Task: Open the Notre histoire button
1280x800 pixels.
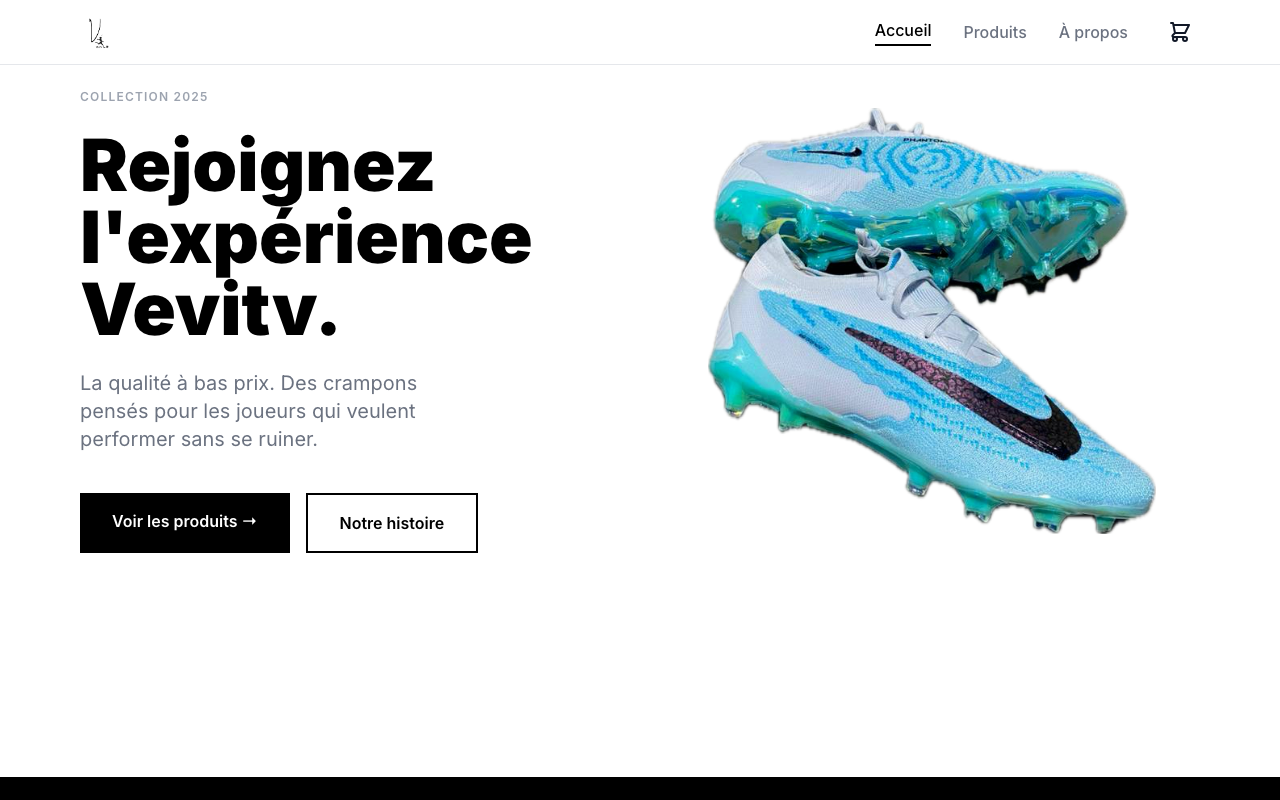Action: pyautogui.click(x=392, y=523)
